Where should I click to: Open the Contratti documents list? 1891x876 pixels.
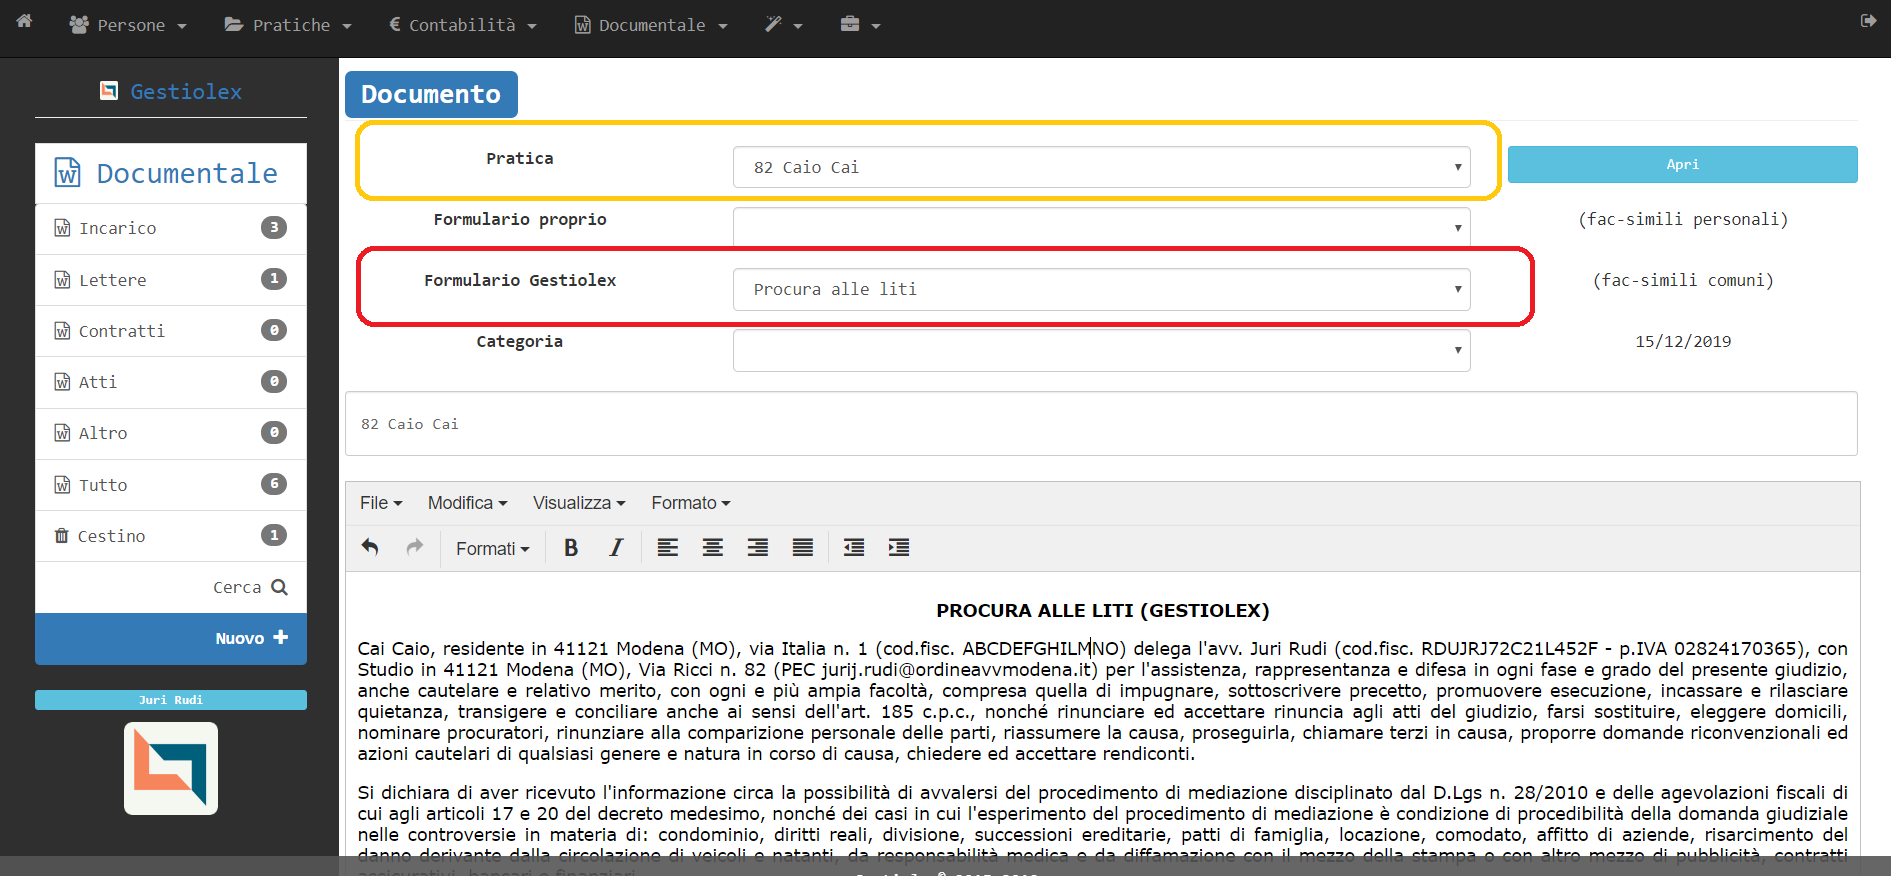(171, 331)
